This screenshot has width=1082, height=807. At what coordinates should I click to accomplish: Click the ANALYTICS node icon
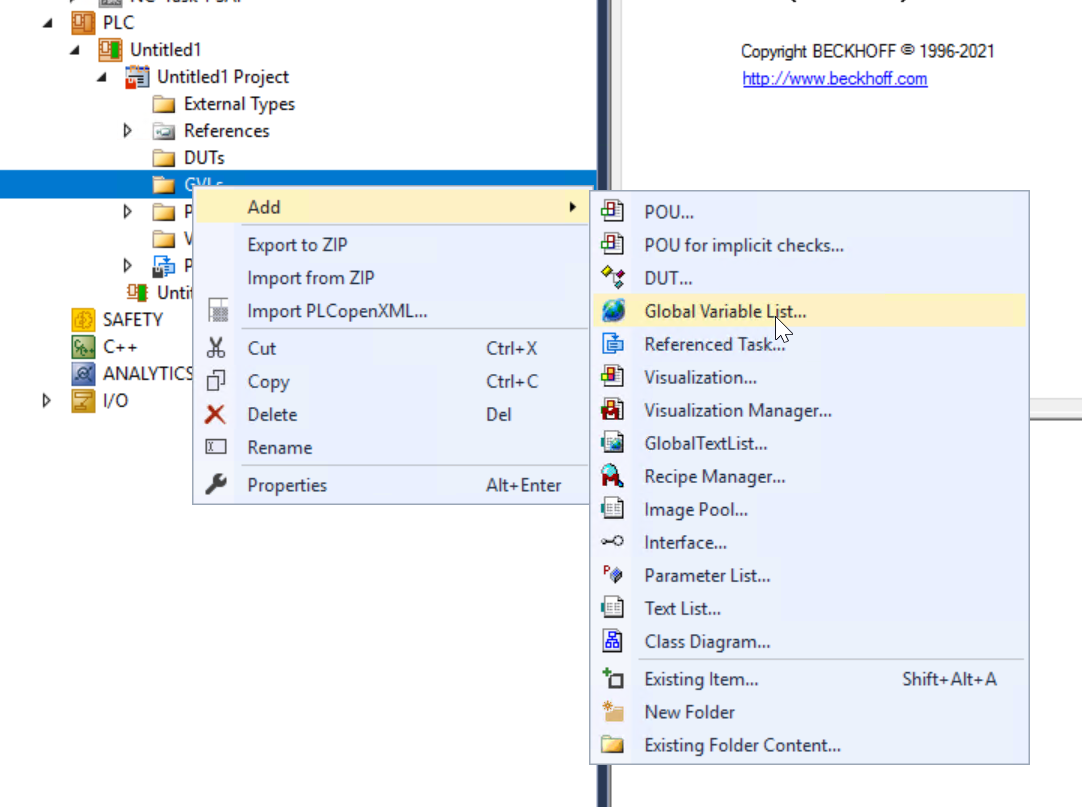point(83,373)
